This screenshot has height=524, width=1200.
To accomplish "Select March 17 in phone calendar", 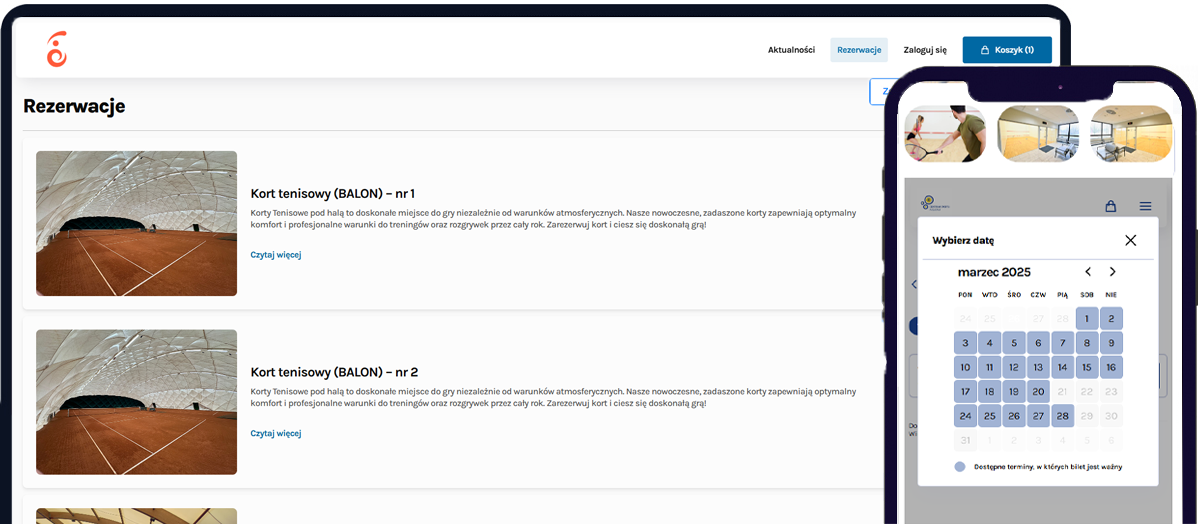I will (965, 392).
